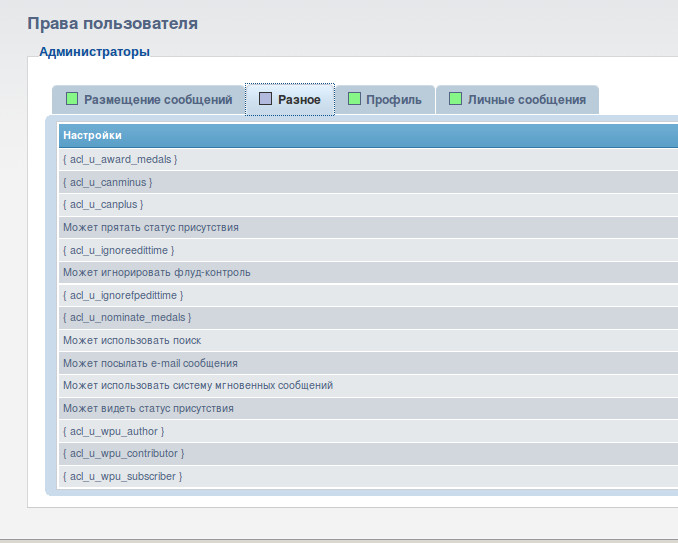
Task: Switch to the Профиль tab
Action: click(394, 100)
